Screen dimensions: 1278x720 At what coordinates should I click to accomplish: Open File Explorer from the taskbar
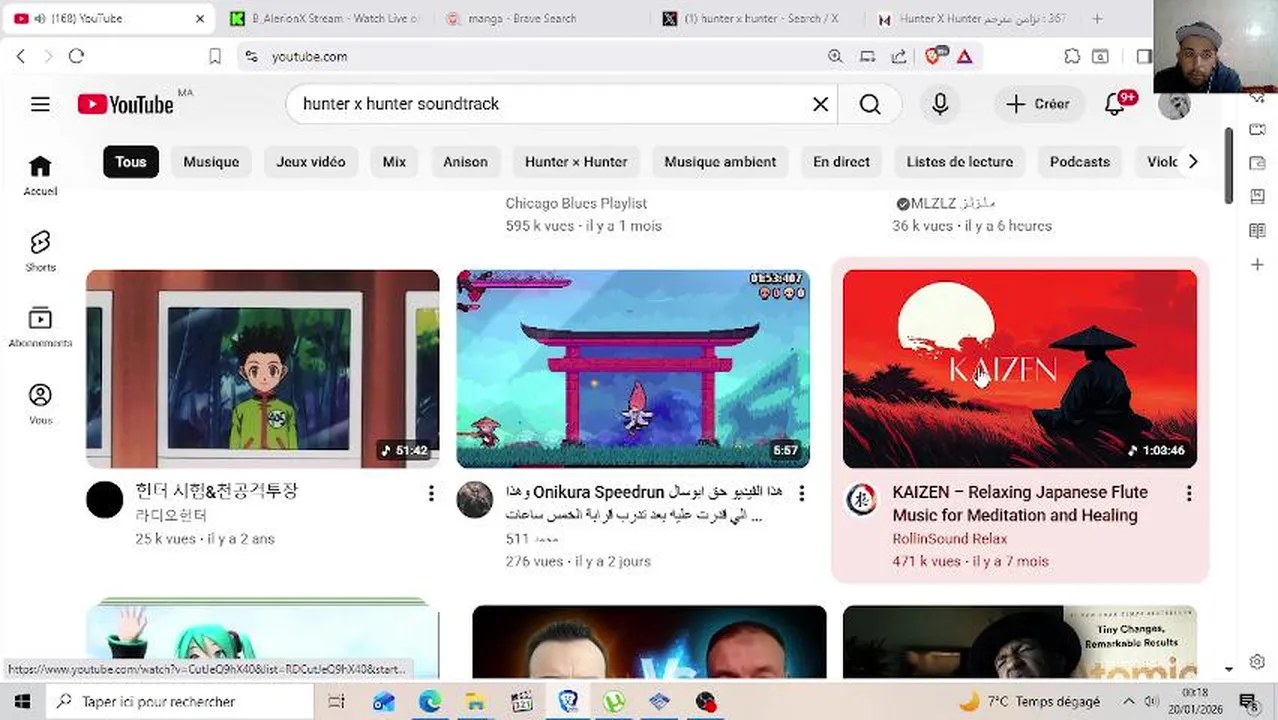pyautogui.click(x=476, y=701)
